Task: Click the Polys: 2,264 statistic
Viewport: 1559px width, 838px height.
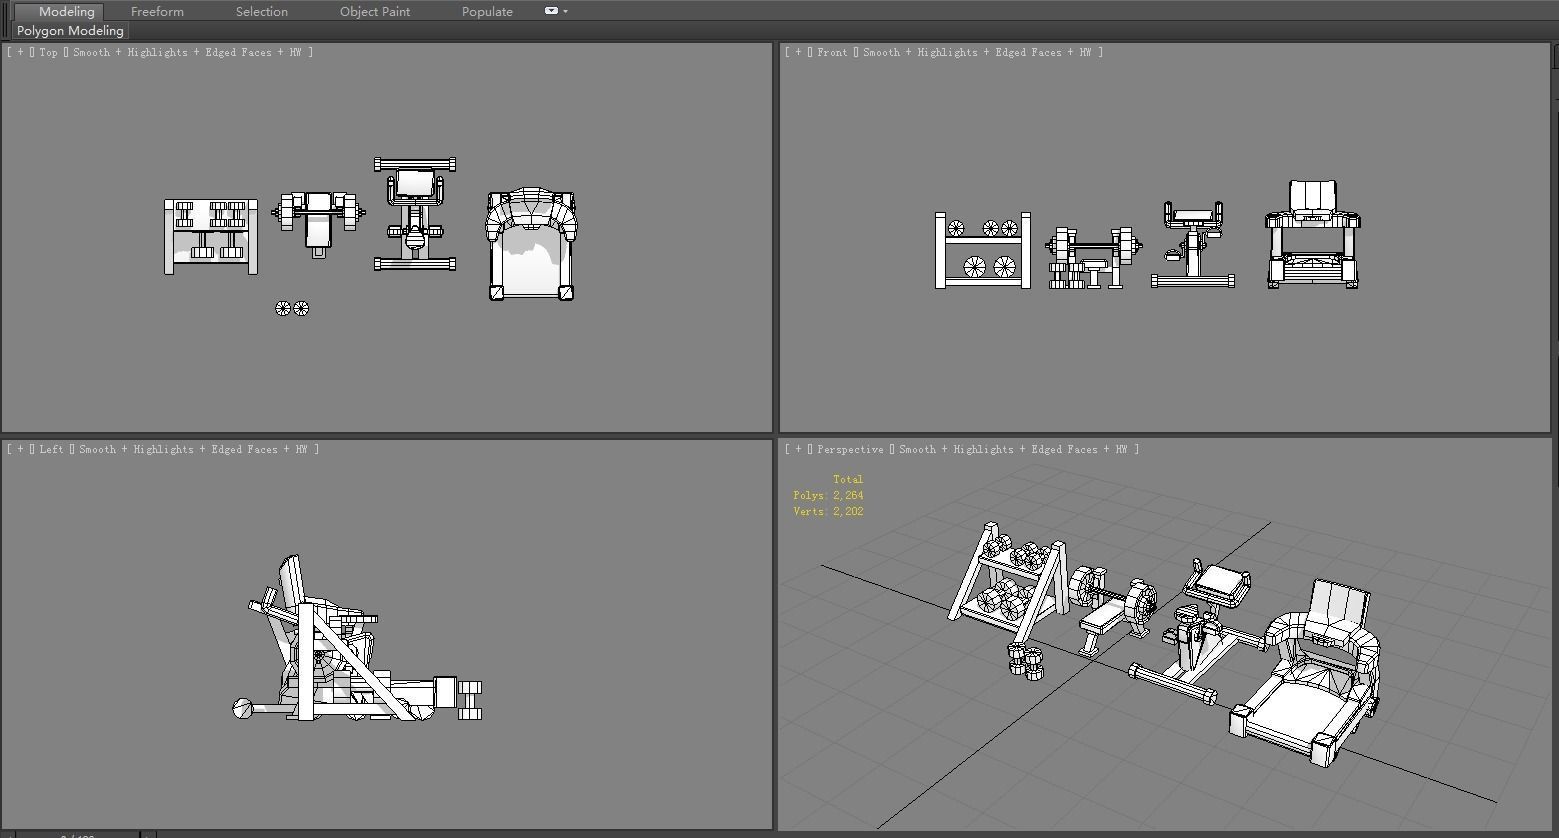Action: [x=828, y=495]
